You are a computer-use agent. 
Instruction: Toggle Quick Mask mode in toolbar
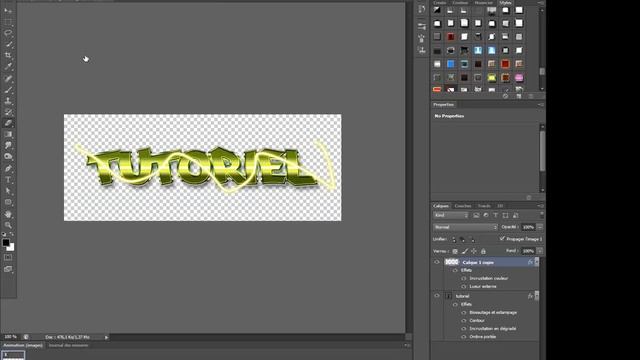point(8,258)
